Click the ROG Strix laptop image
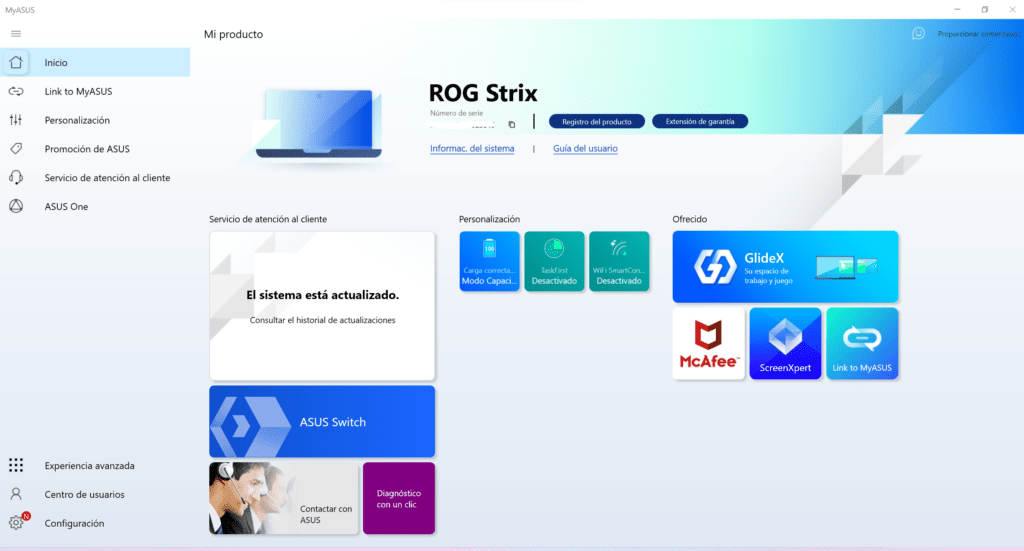This screenshot has width=1024, height=551. [x=318, y=124]
